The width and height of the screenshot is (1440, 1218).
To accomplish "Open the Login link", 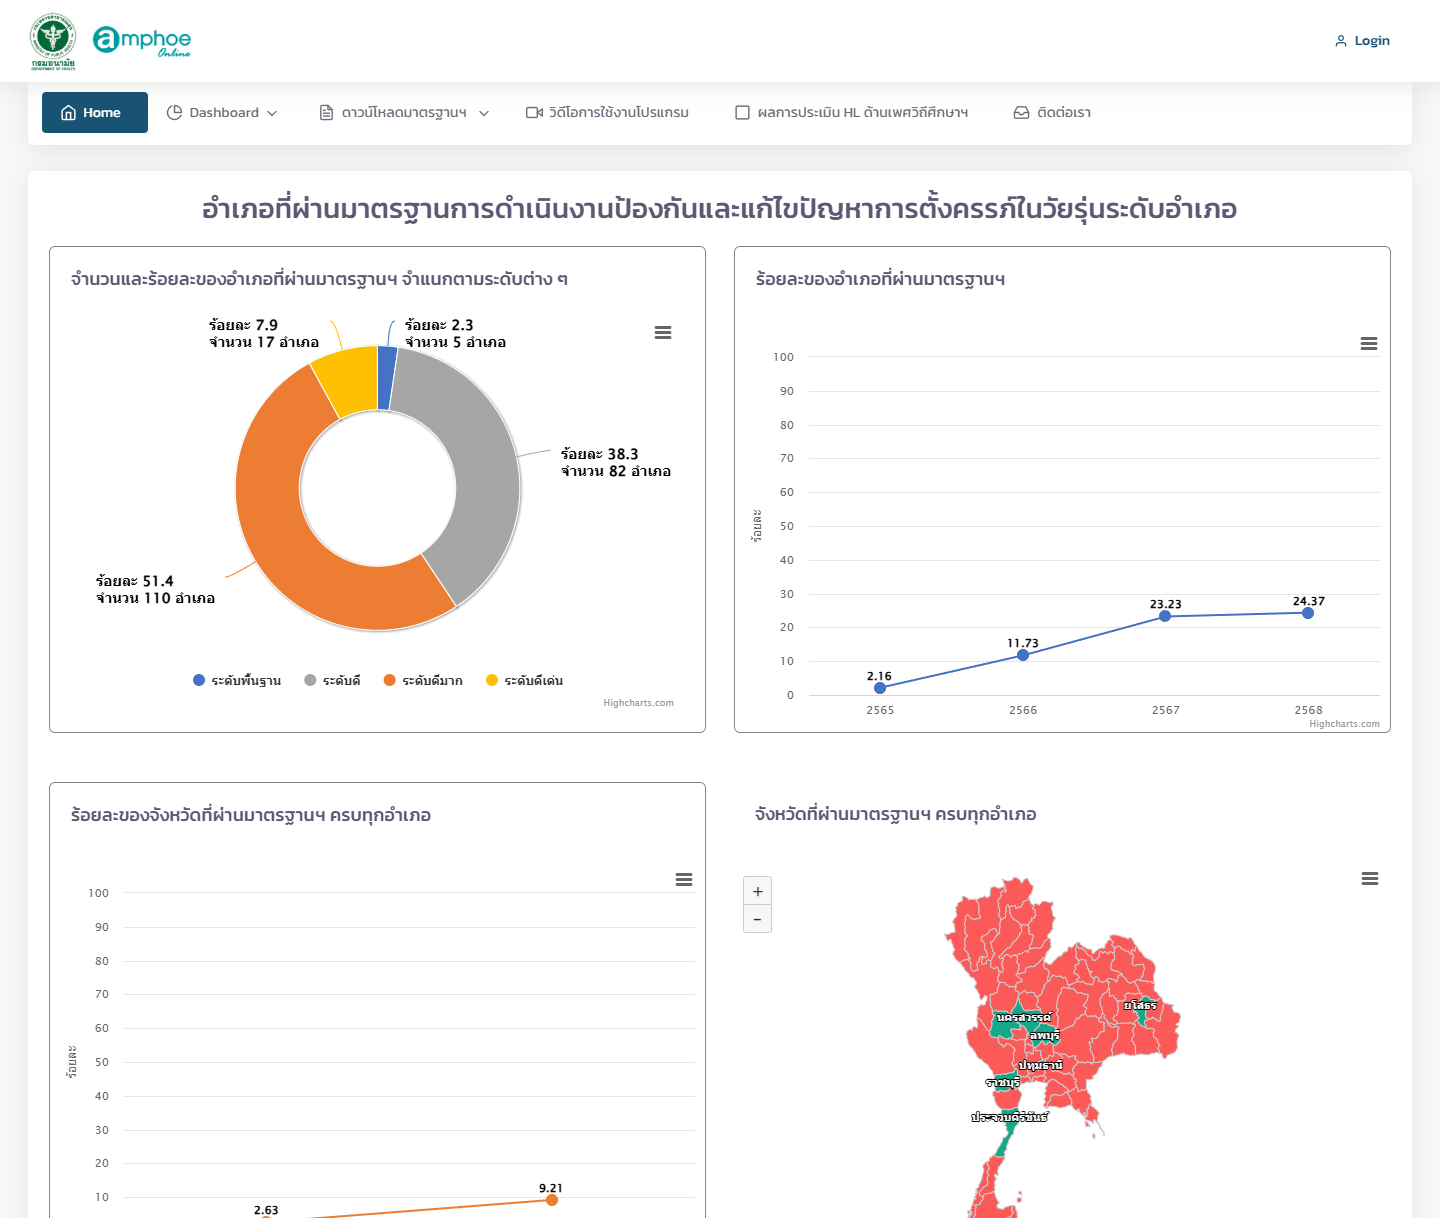I will coord(1362,41).
